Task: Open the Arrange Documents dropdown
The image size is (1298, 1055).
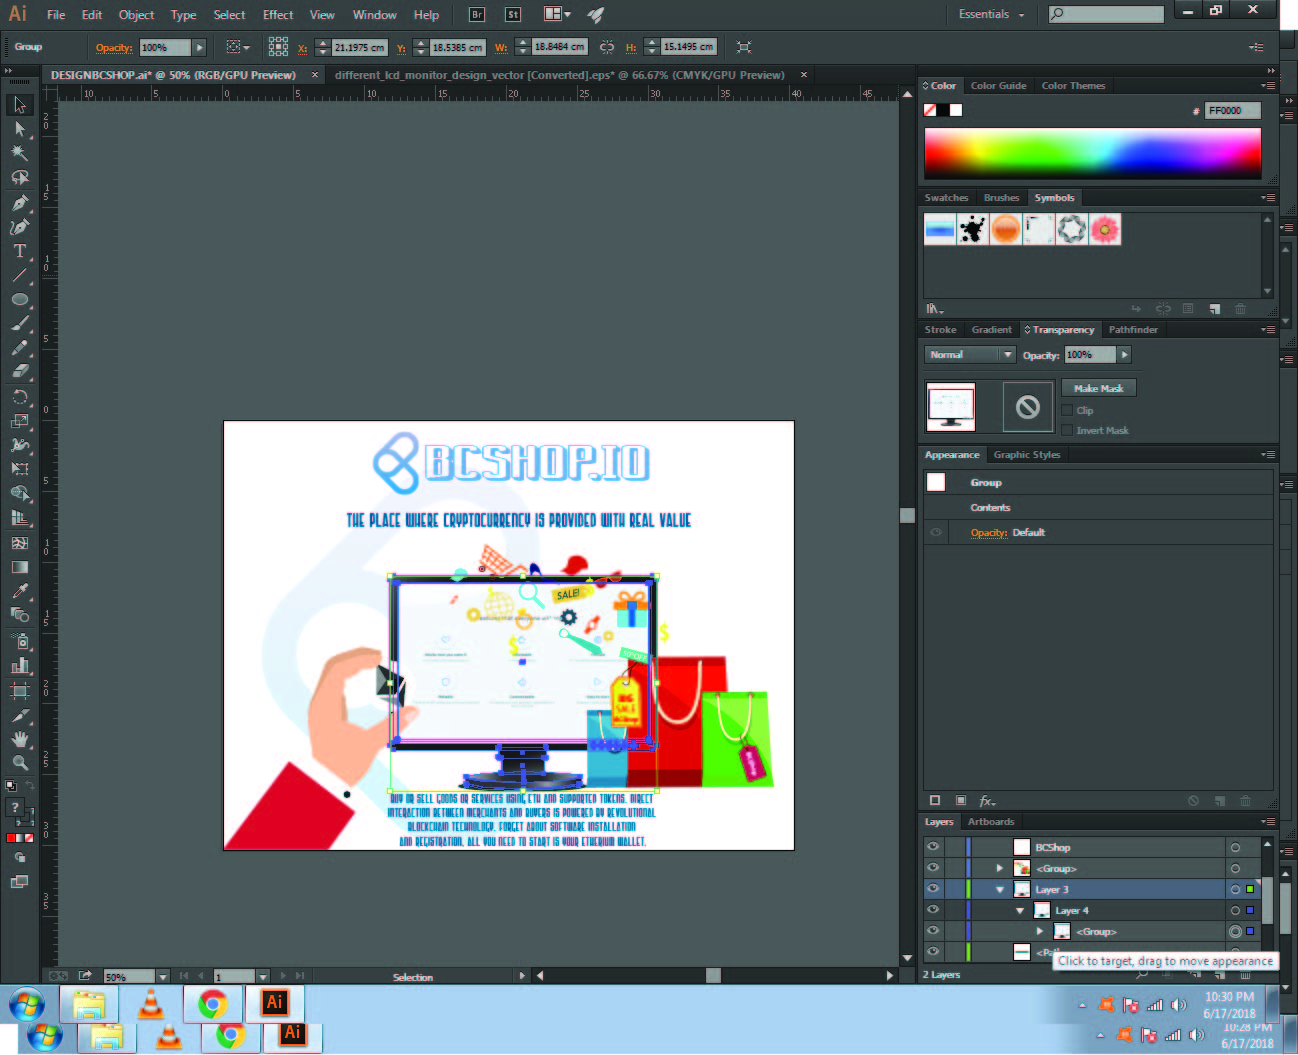Action: [557, 14]
